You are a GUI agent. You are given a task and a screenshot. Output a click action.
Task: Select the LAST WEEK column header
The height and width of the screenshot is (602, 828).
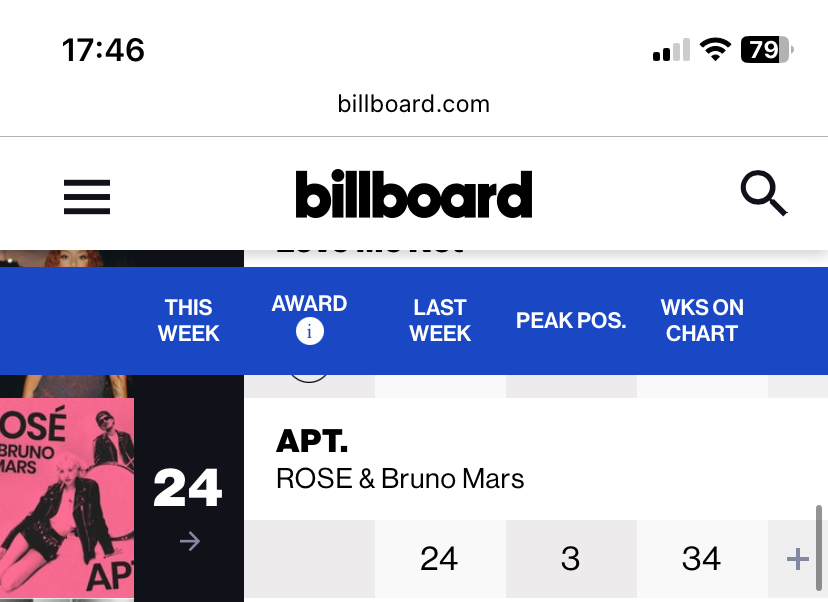440,321
